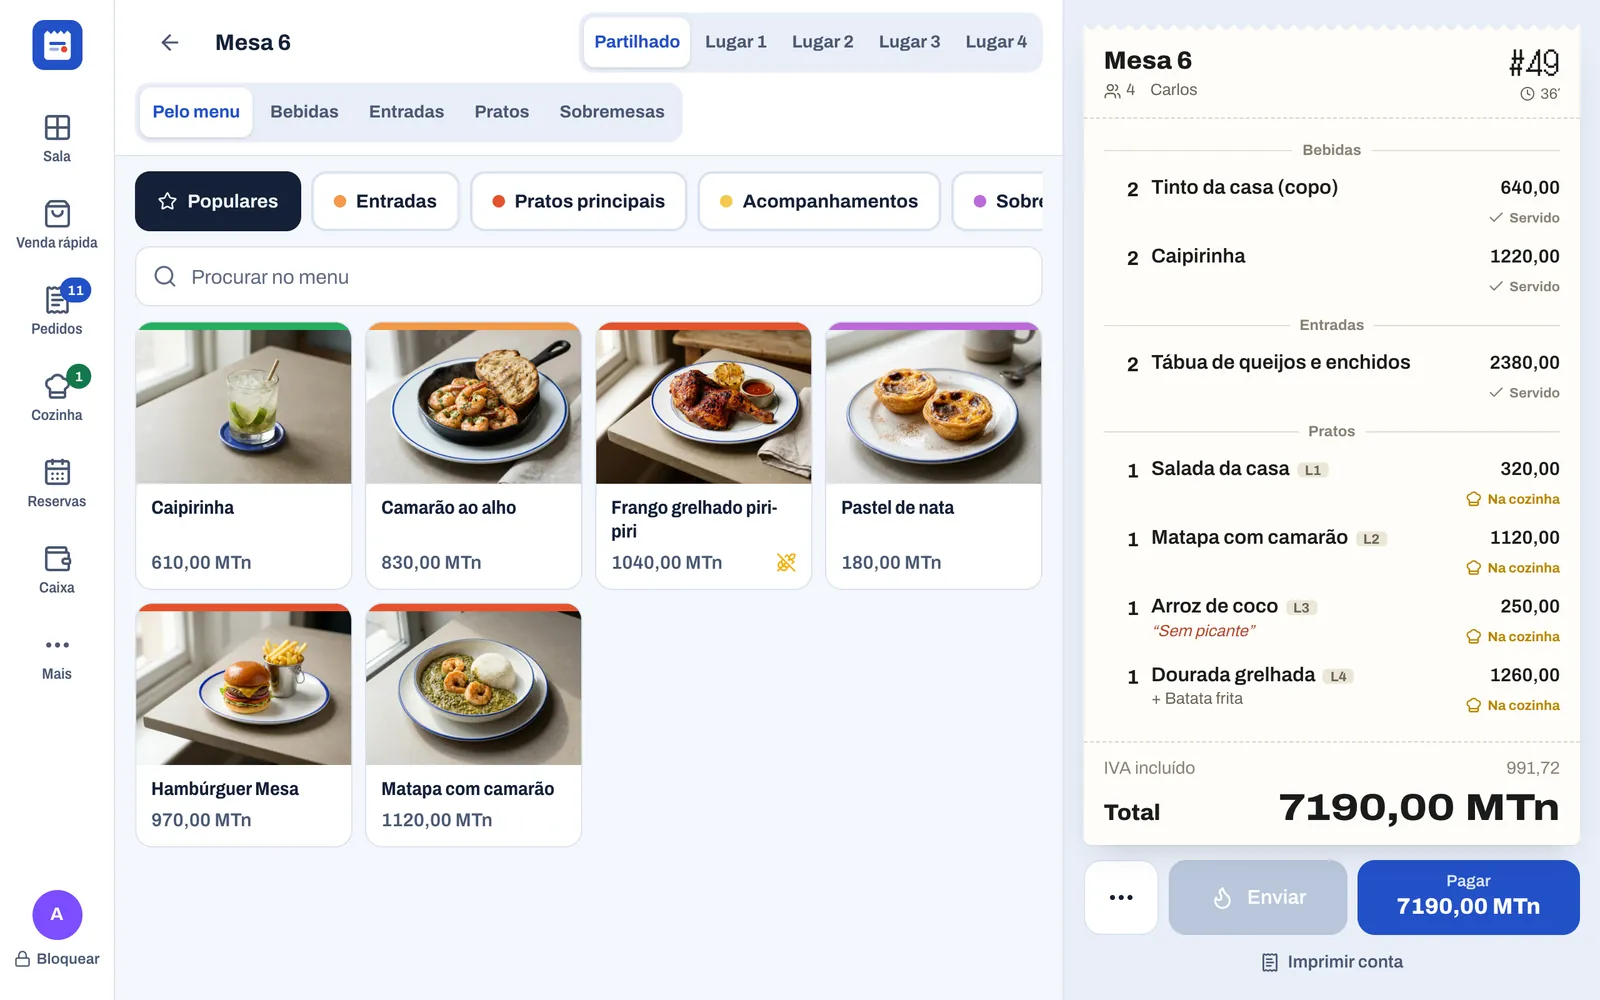The image size is (1600, 1000).
Task: Switch to Lugar 2 seat
Action: point(822,42)
